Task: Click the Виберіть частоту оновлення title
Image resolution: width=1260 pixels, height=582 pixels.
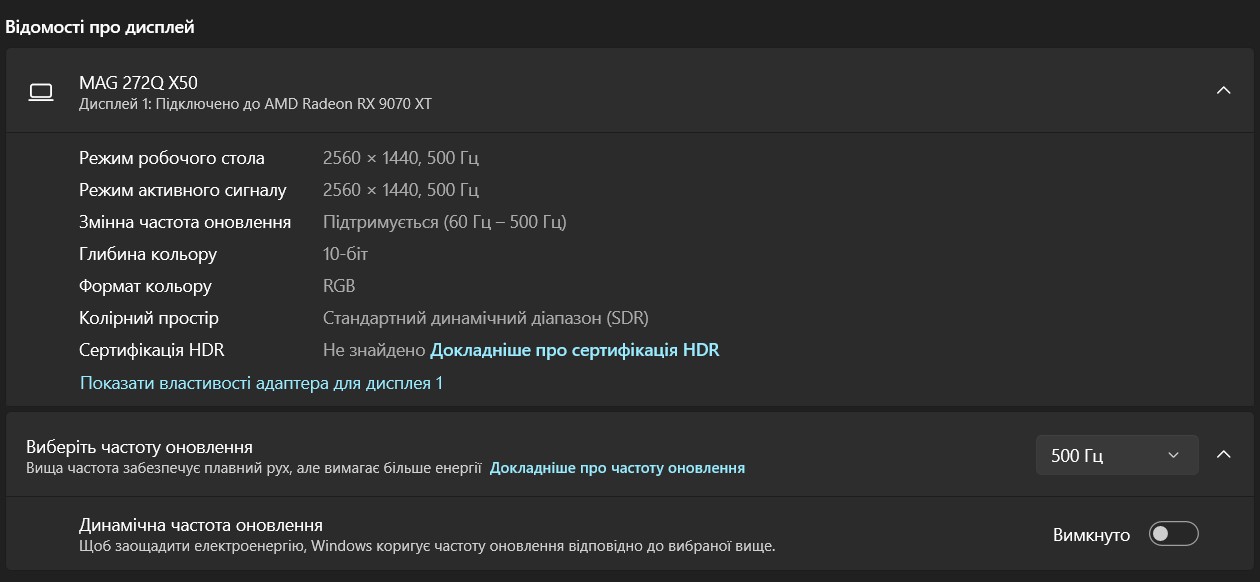Action: click(x=139, y=447)
